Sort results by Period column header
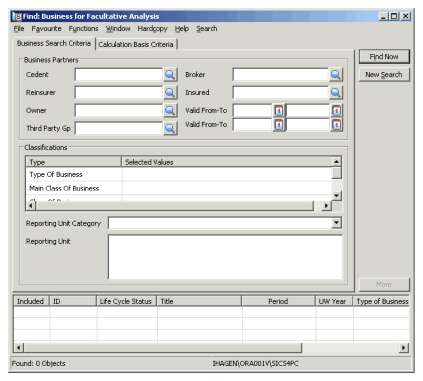Screen dimensions: 423x381 coord(278,301)
